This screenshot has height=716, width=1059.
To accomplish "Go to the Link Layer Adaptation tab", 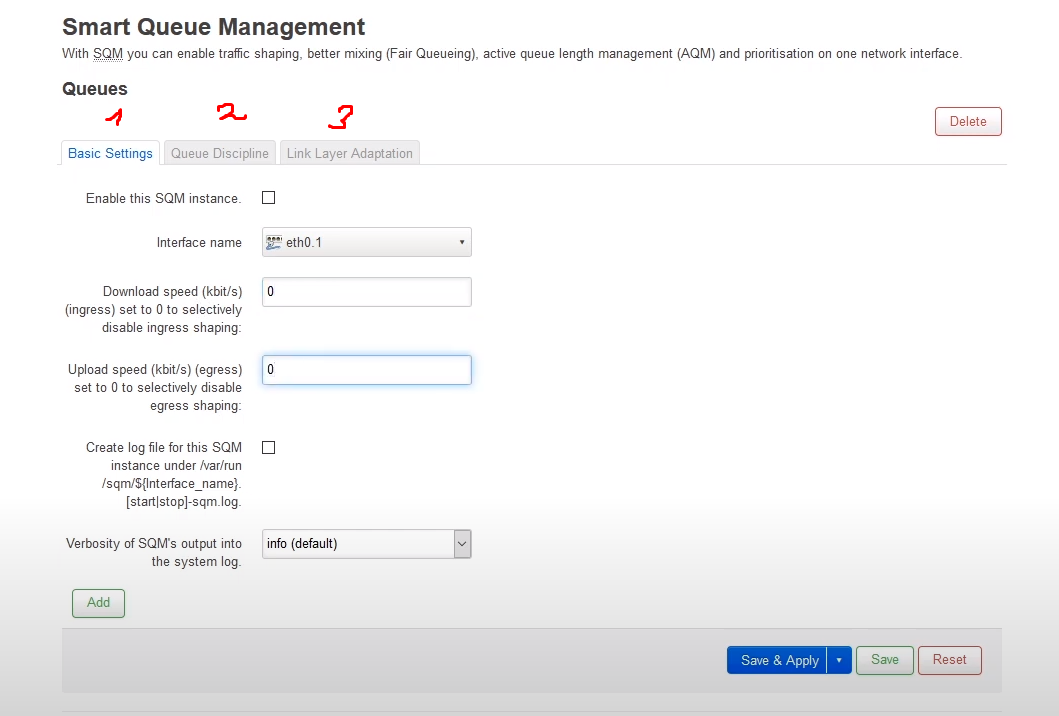I will coord(349,153).
